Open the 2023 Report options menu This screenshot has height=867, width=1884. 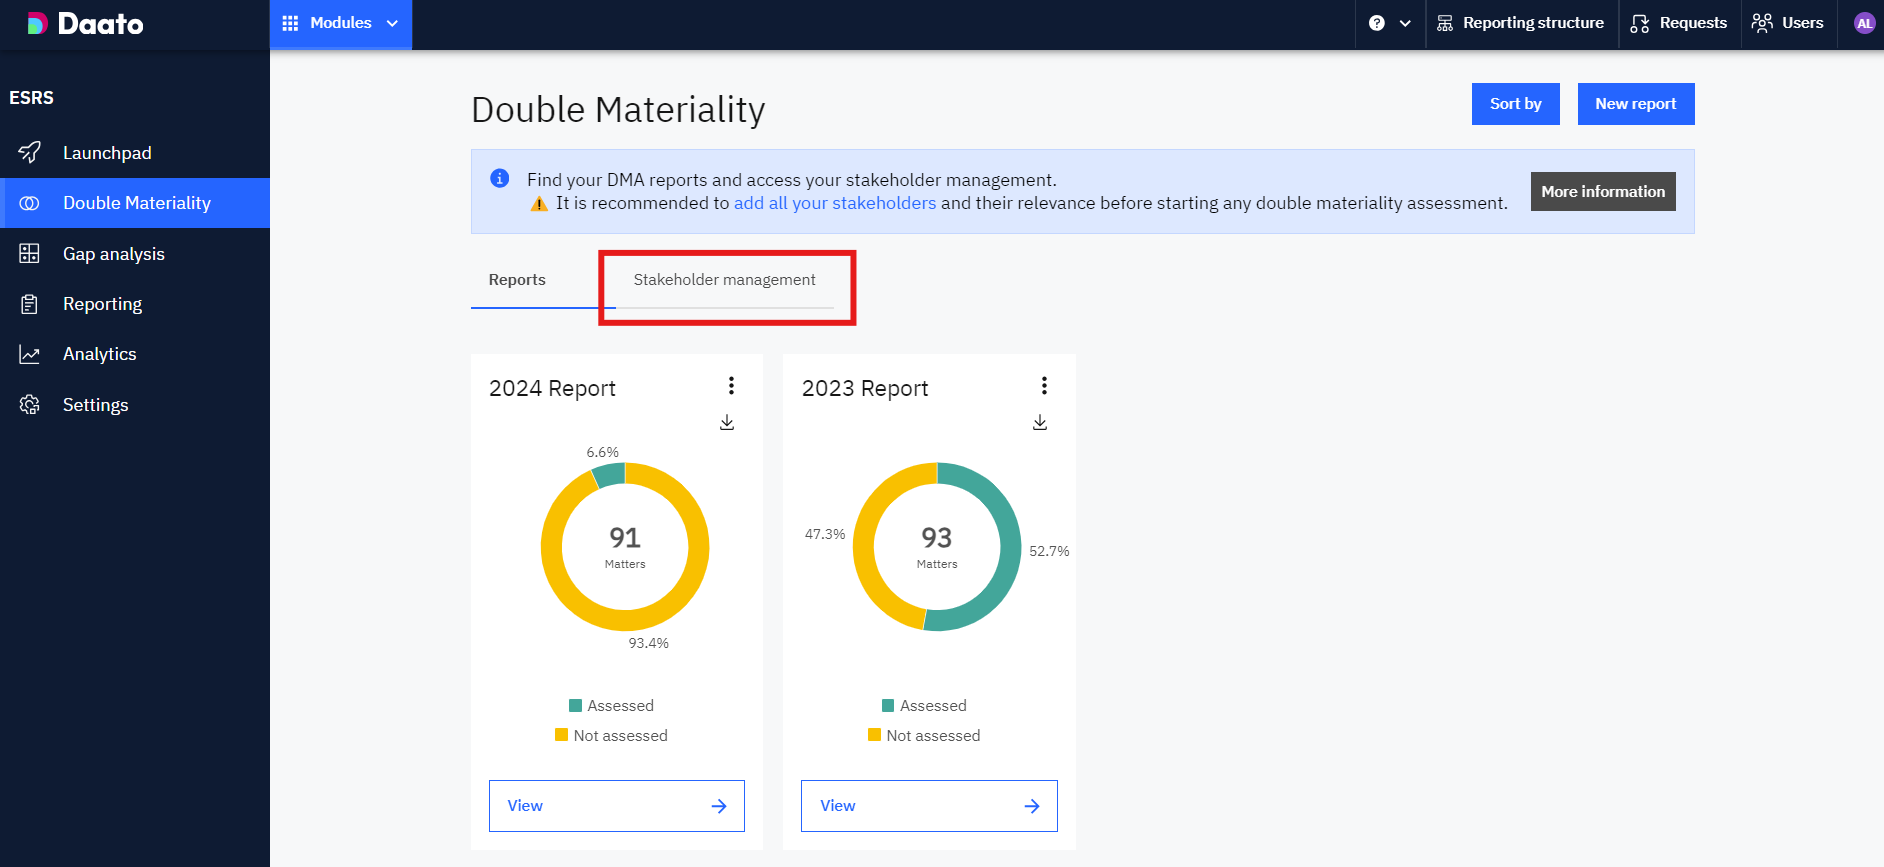1044,386
